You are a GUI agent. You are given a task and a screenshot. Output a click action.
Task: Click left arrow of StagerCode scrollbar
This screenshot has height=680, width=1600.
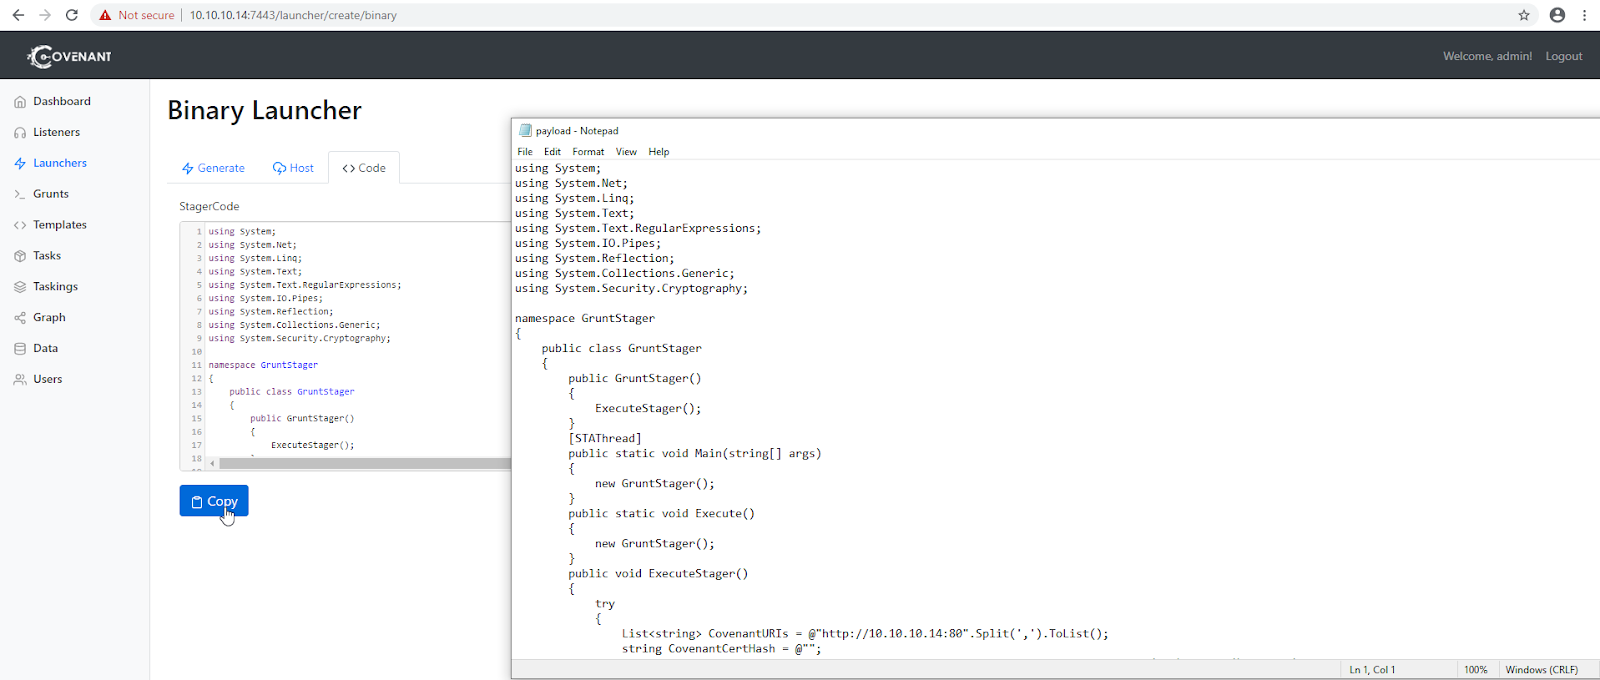point(212,463)
